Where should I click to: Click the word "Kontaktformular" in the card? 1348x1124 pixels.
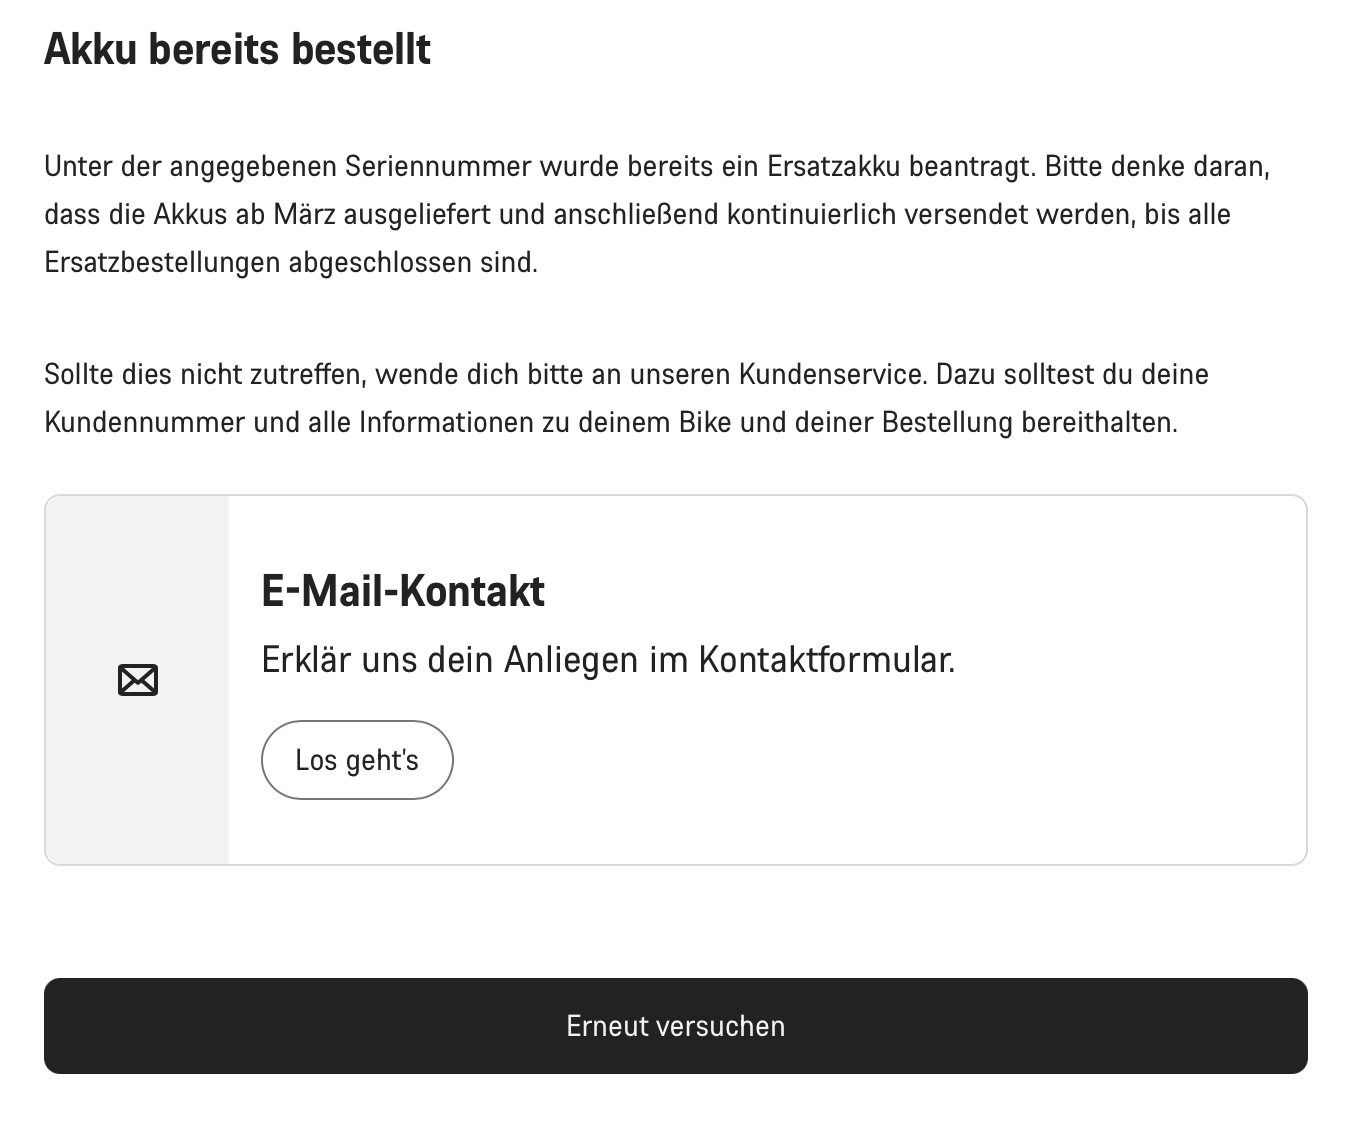(825, 660)
